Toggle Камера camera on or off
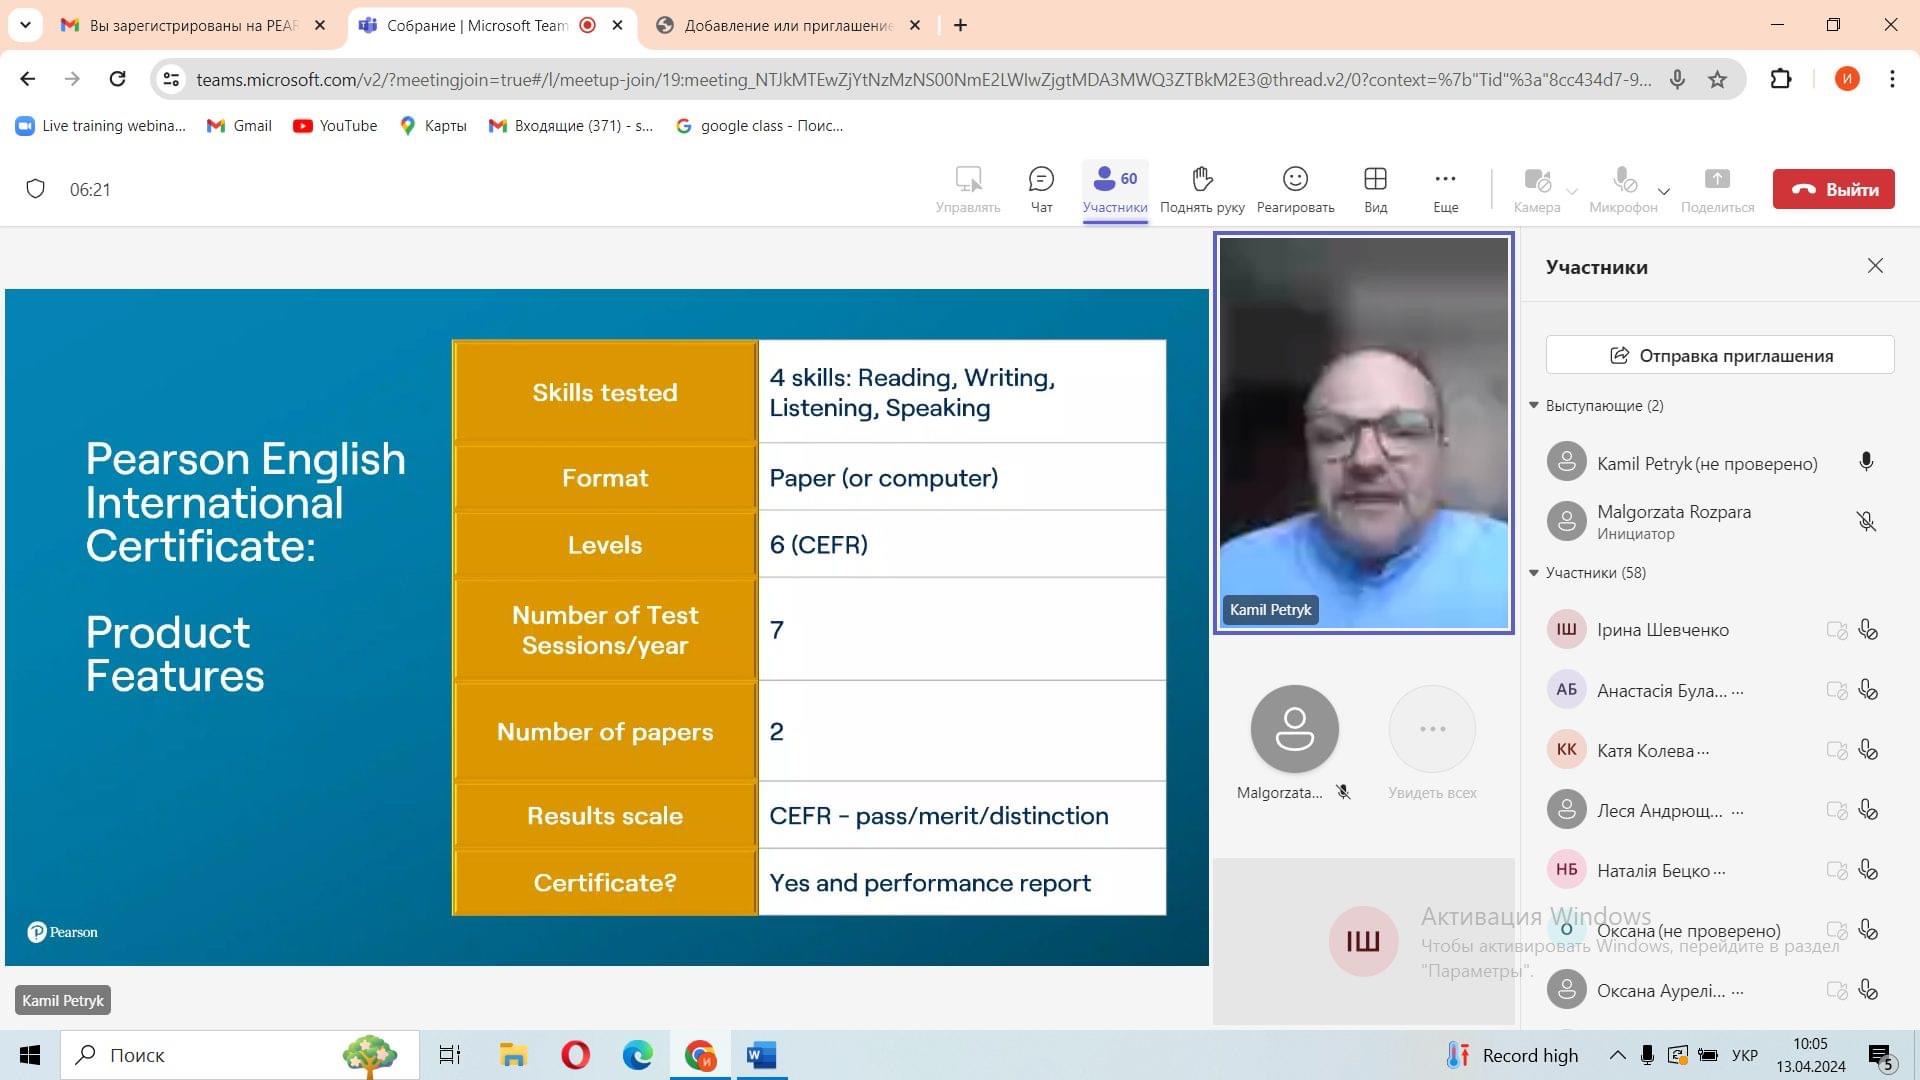 tap(1537, 189)
